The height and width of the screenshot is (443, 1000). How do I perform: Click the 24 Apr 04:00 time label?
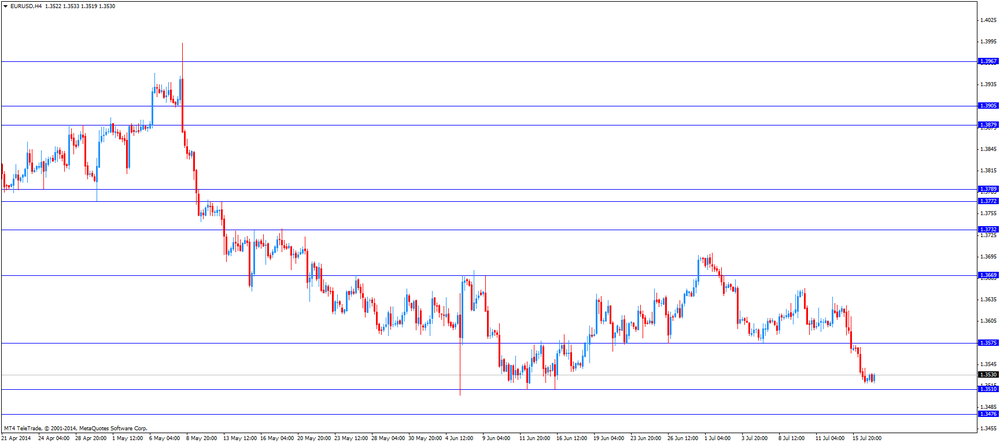52,439
